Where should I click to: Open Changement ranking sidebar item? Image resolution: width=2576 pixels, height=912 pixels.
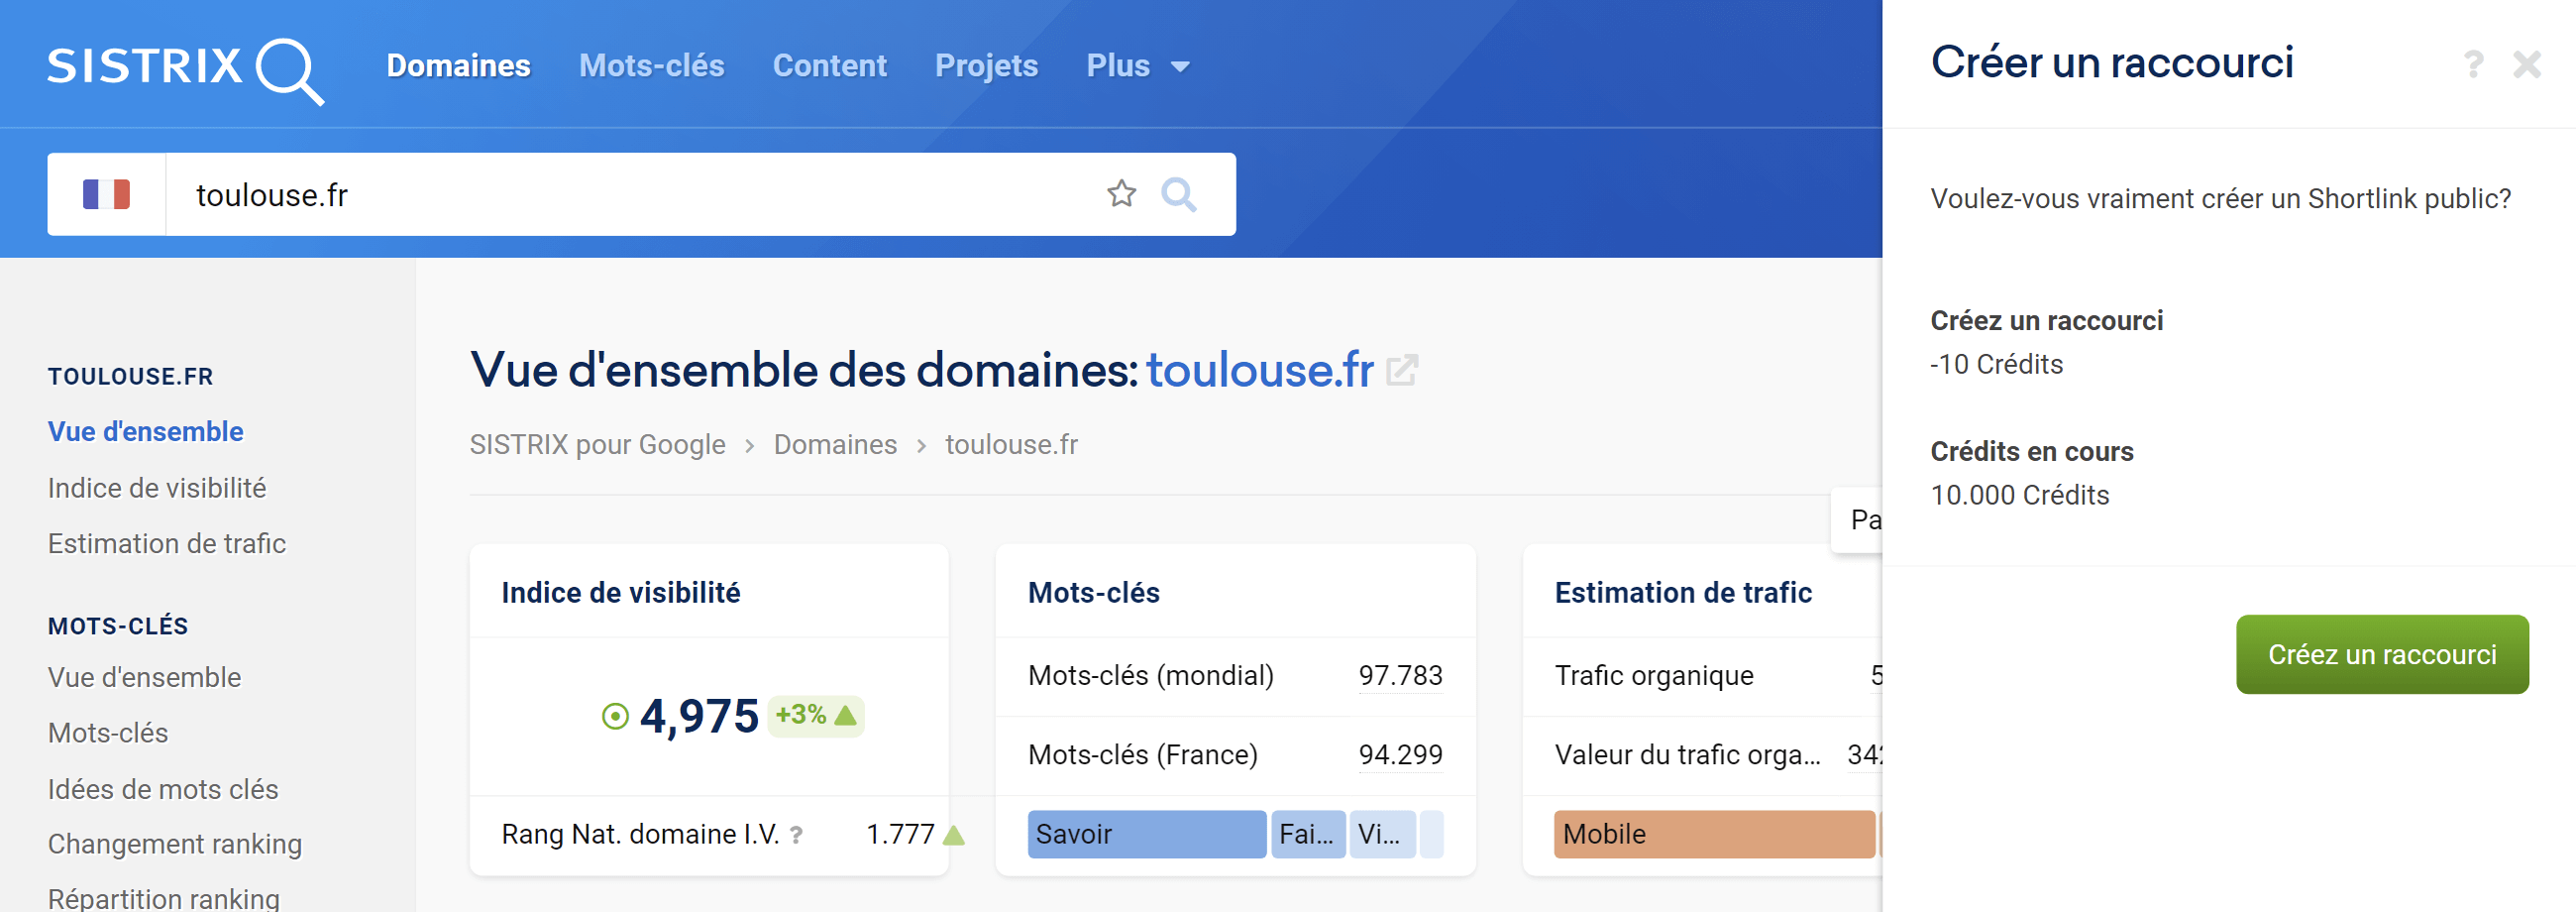[175, 844]
